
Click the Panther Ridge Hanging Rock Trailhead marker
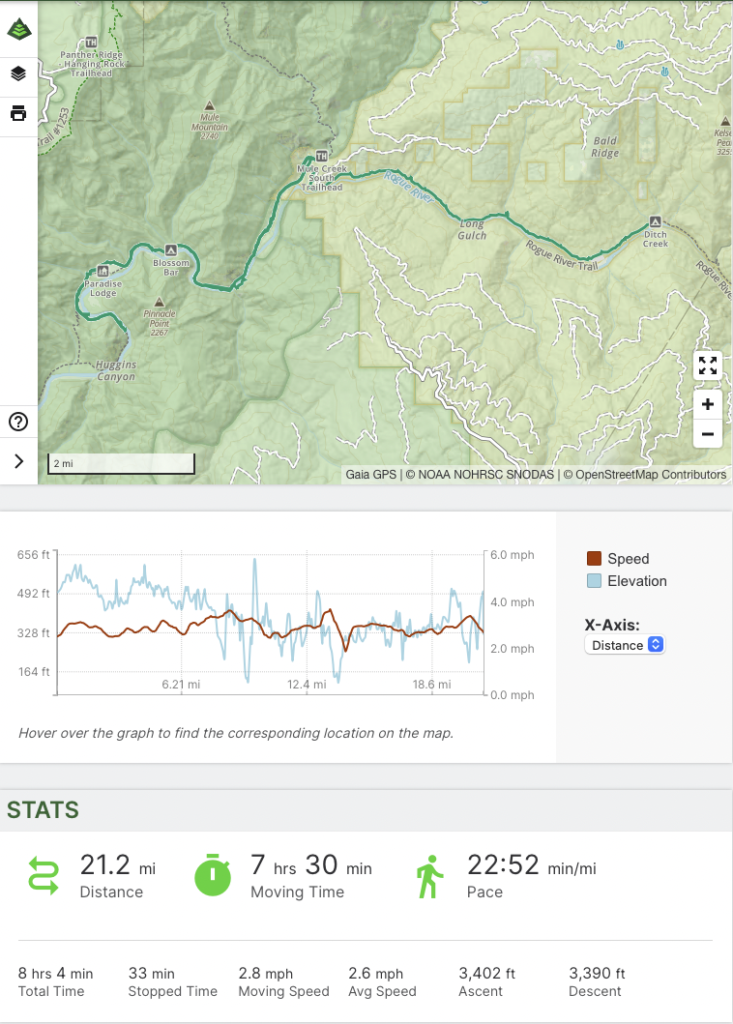pyautogui.click(x=91, y=43)
